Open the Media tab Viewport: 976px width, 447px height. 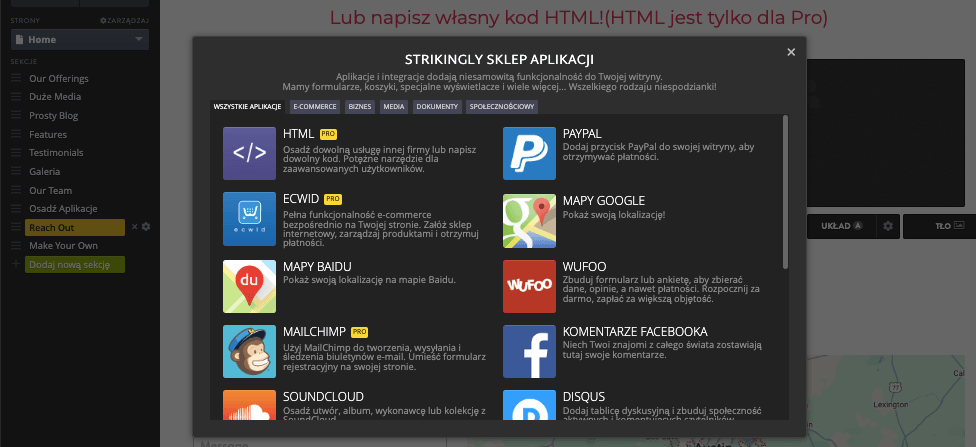coord(394,107)
